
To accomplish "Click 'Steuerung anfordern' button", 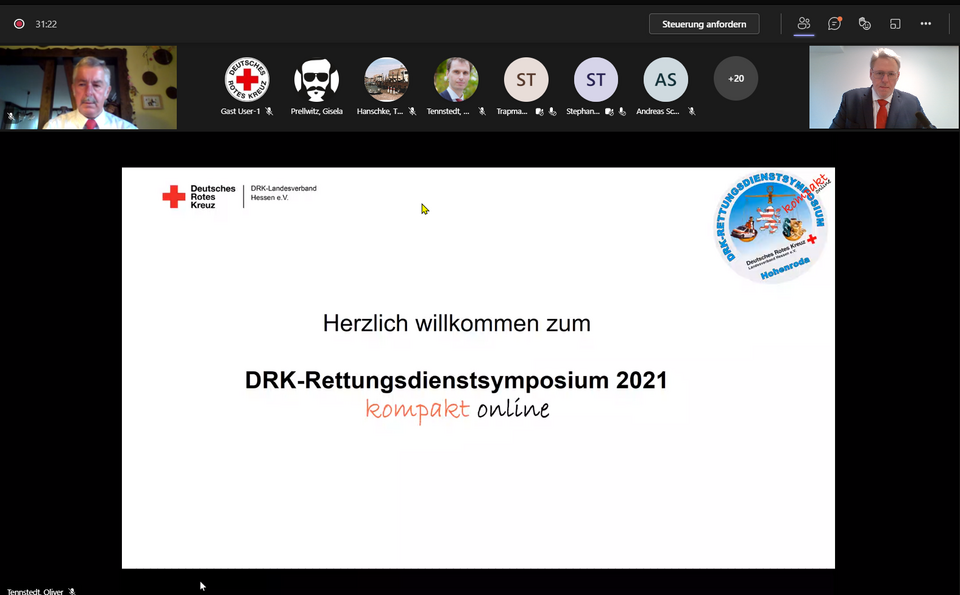I will [704, 24].
